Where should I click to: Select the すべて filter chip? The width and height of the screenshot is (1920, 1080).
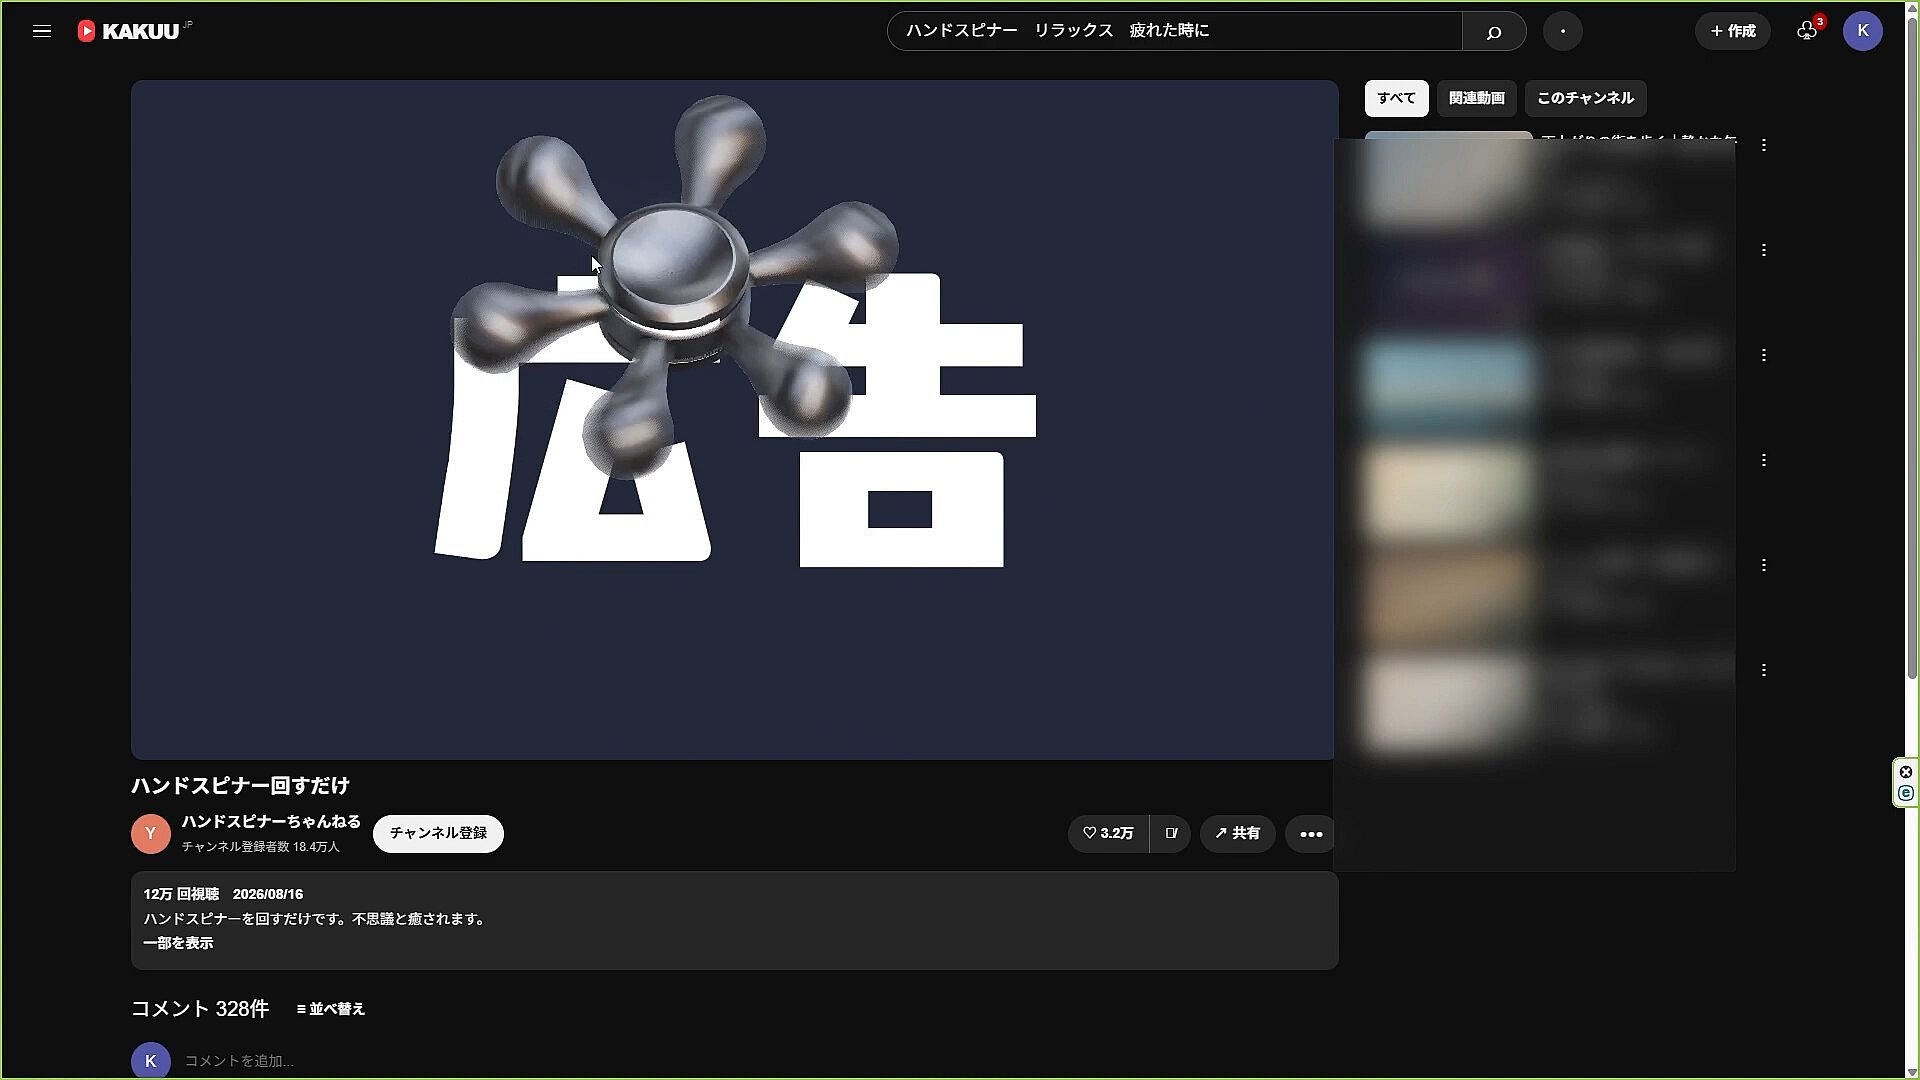1396,98
